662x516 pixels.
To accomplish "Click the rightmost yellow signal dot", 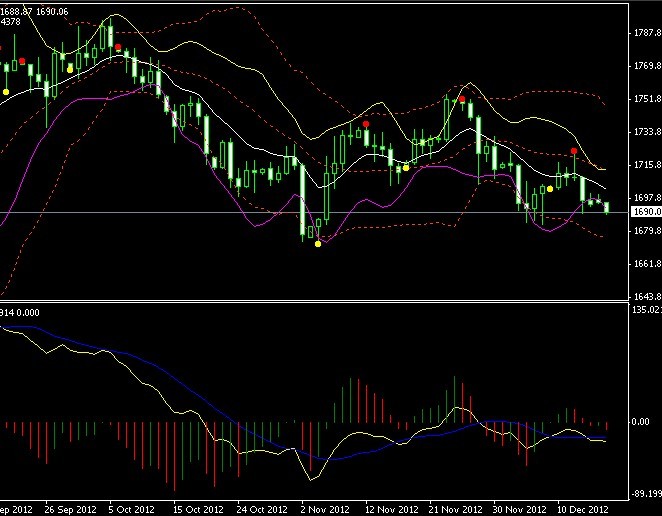I will tap(550, 189).
